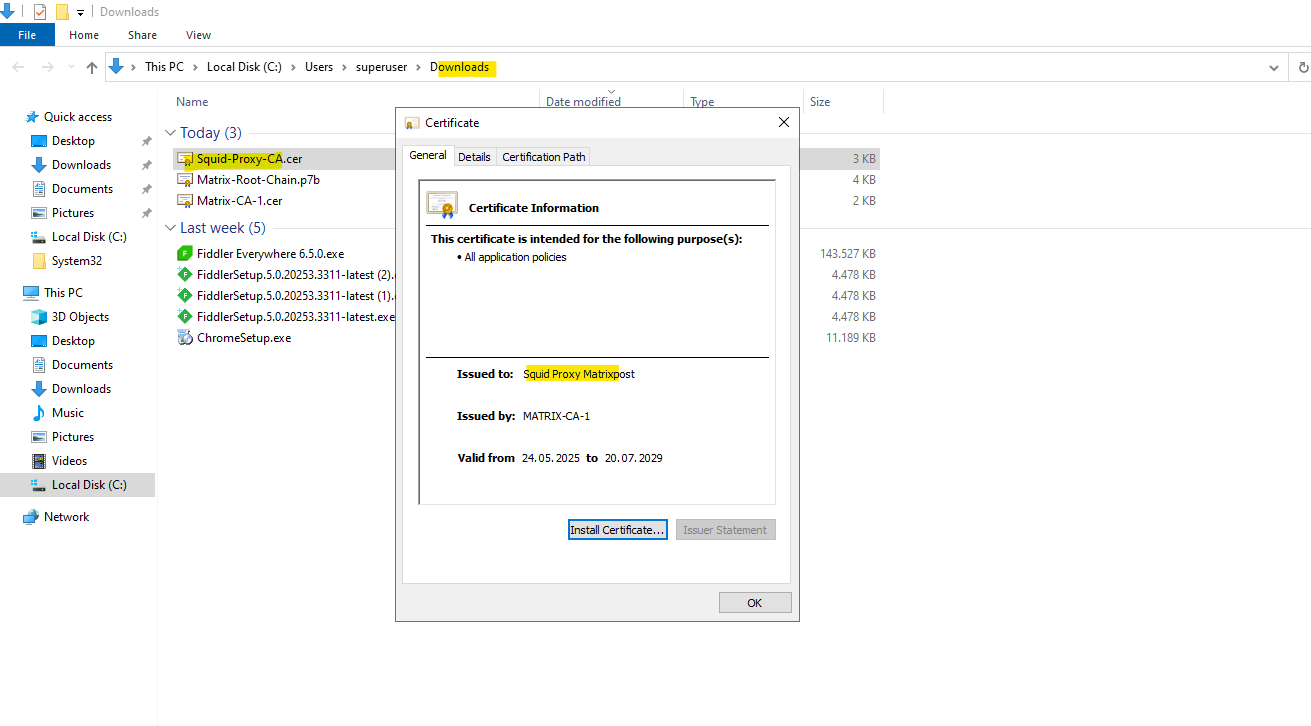Sort by the Size column header

click(x=820, y=102)
